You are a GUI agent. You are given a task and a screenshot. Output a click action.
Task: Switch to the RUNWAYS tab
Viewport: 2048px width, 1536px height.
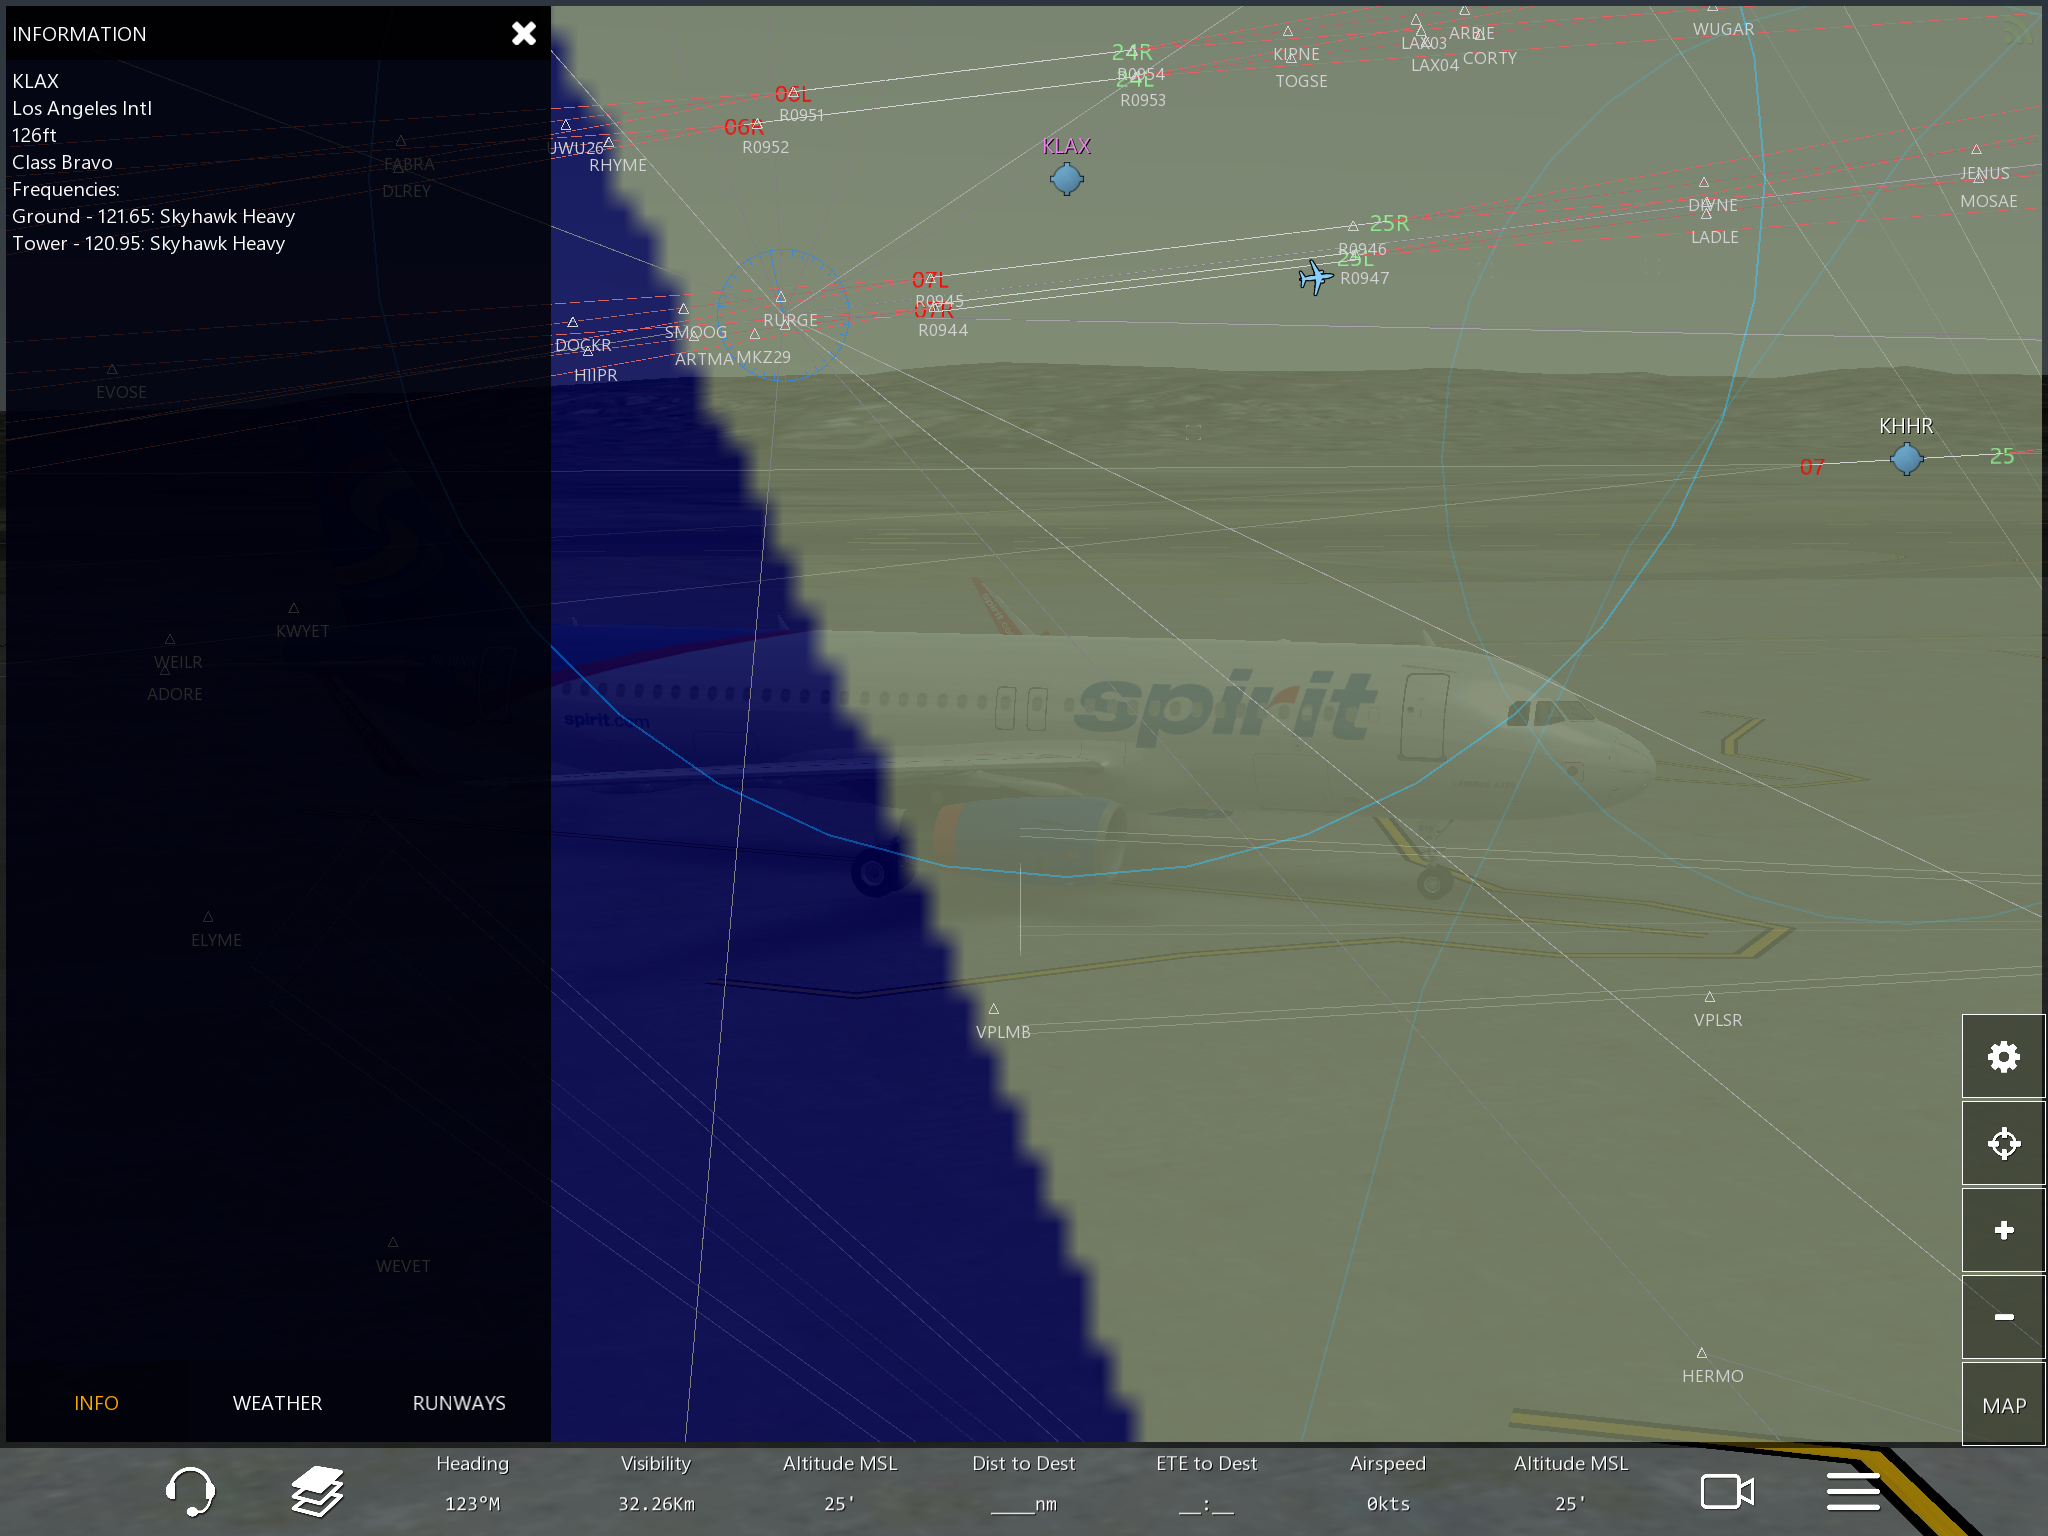459,1403
